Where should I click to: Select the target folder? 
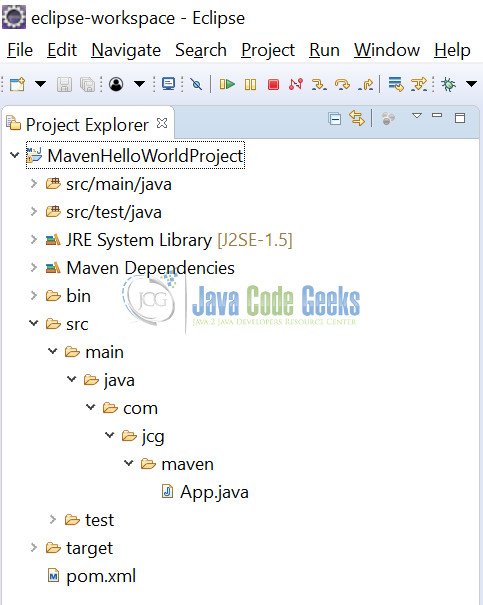click(90, 549)
